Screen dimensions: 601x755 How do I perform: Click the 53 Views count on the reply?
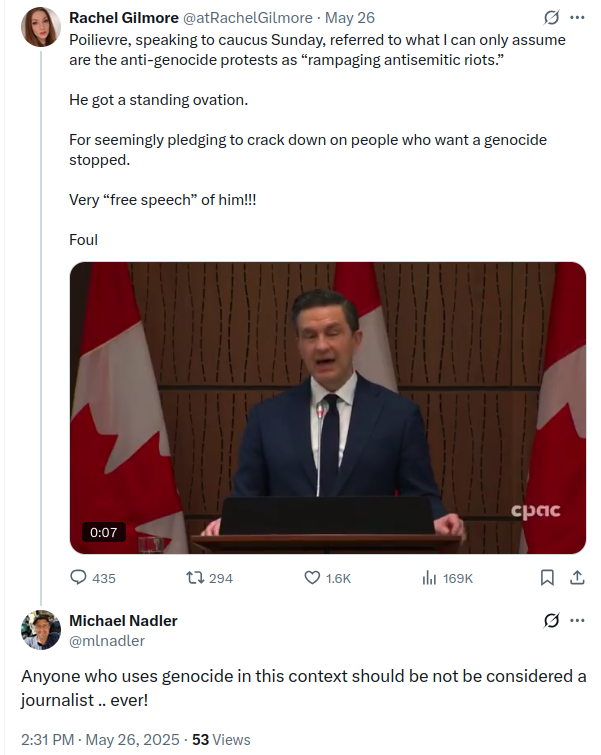tap(222, 740)
